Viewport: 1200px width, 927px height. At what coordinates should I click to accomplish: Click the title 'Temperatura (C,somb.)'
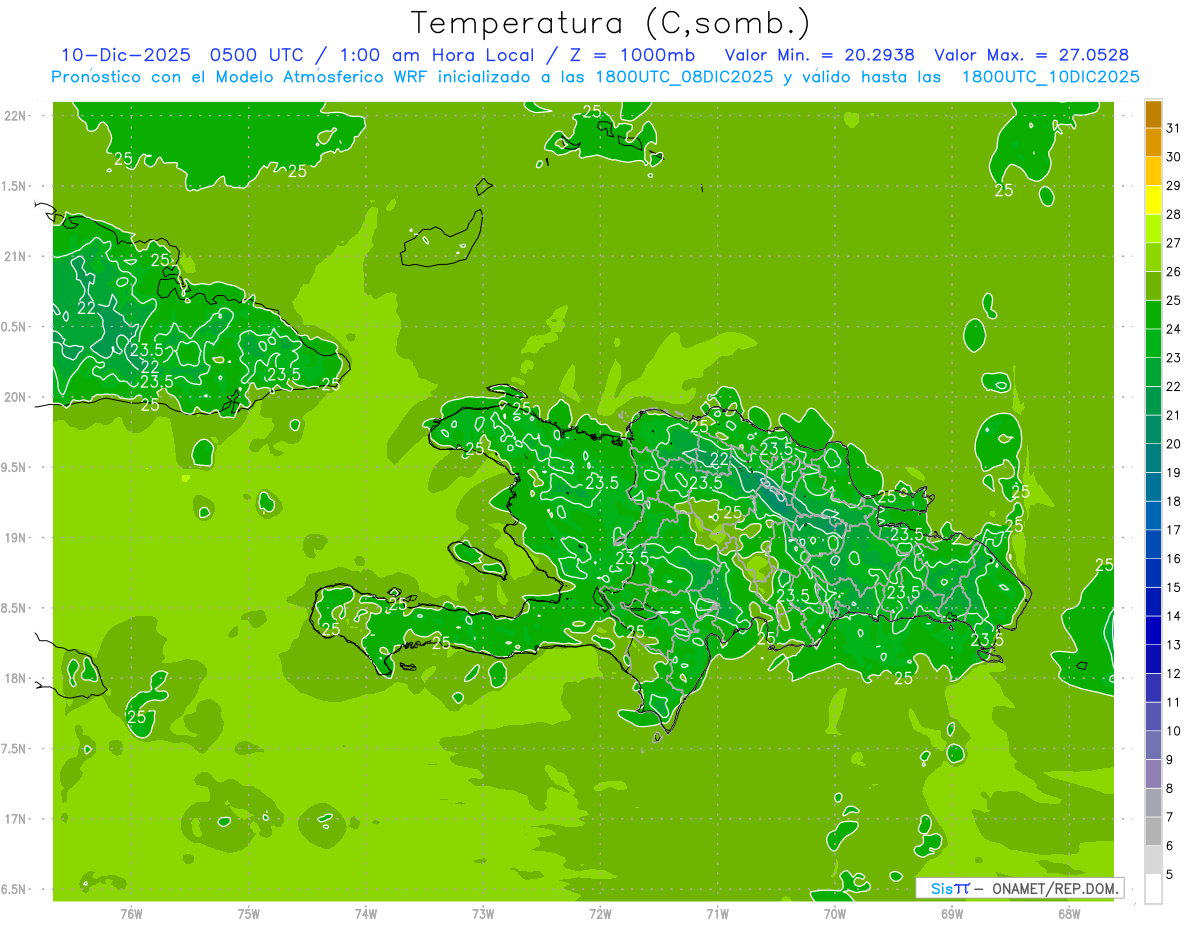click(x=611, y=23)
